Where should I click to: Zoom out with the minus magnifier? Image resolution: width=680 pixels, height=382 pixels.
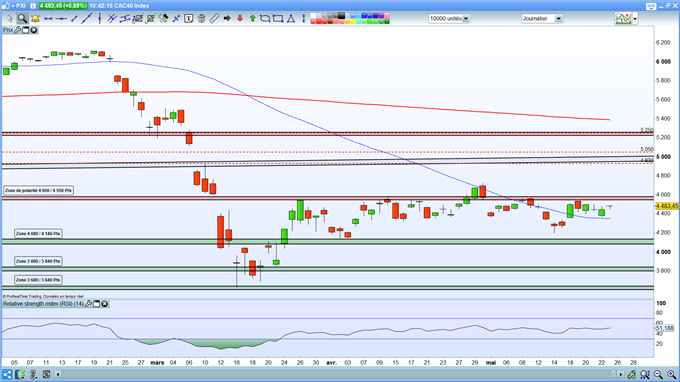(658, 374)
